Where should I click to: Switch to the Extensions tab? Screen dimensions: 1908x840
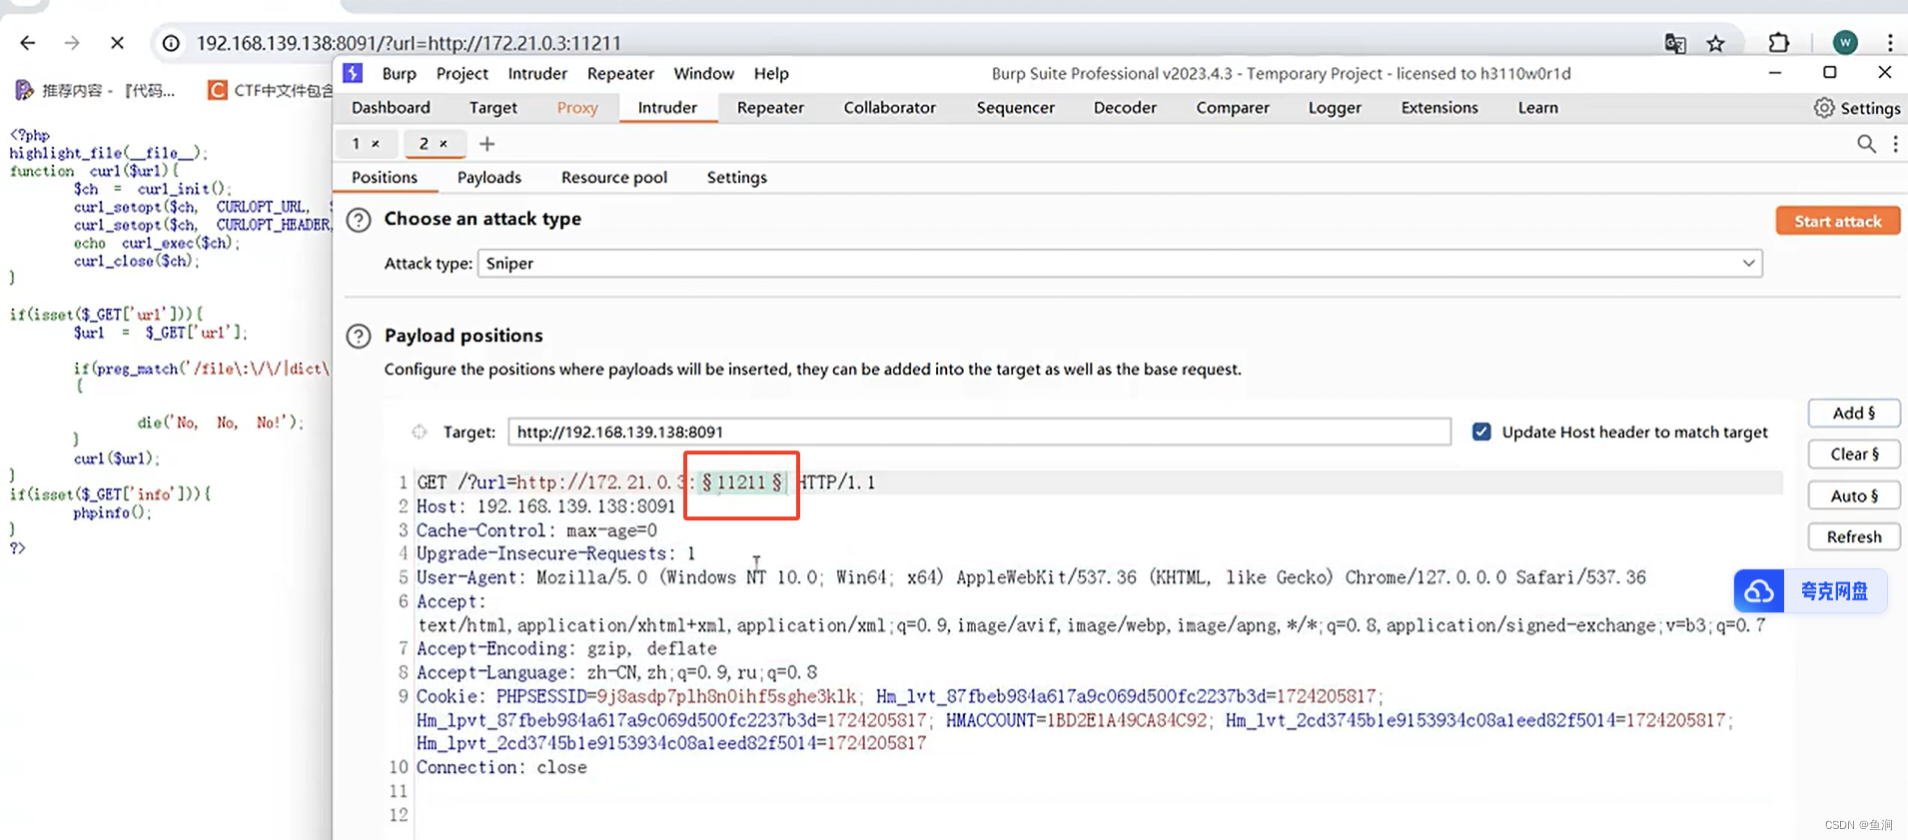[x=1439, y=108]
